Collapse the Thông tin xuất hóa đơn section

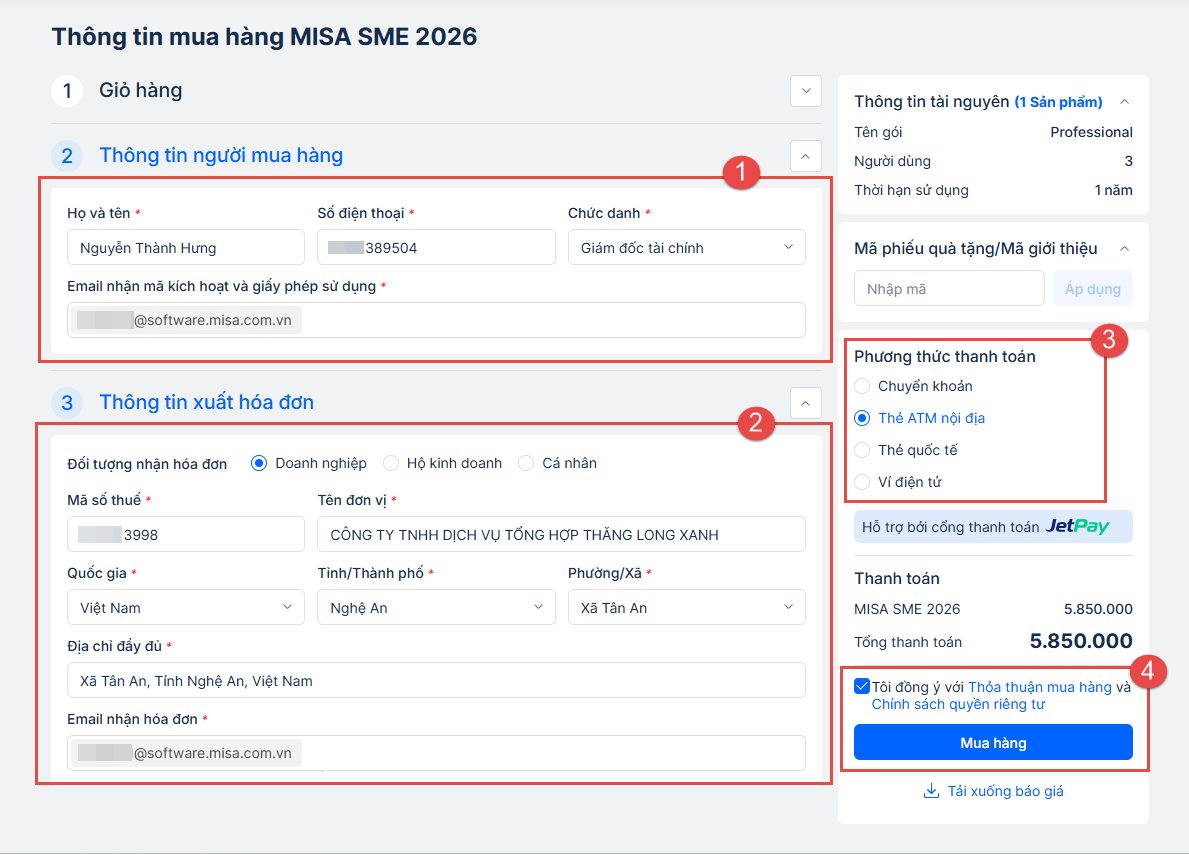pyautogui.click(x=805, y=402)
